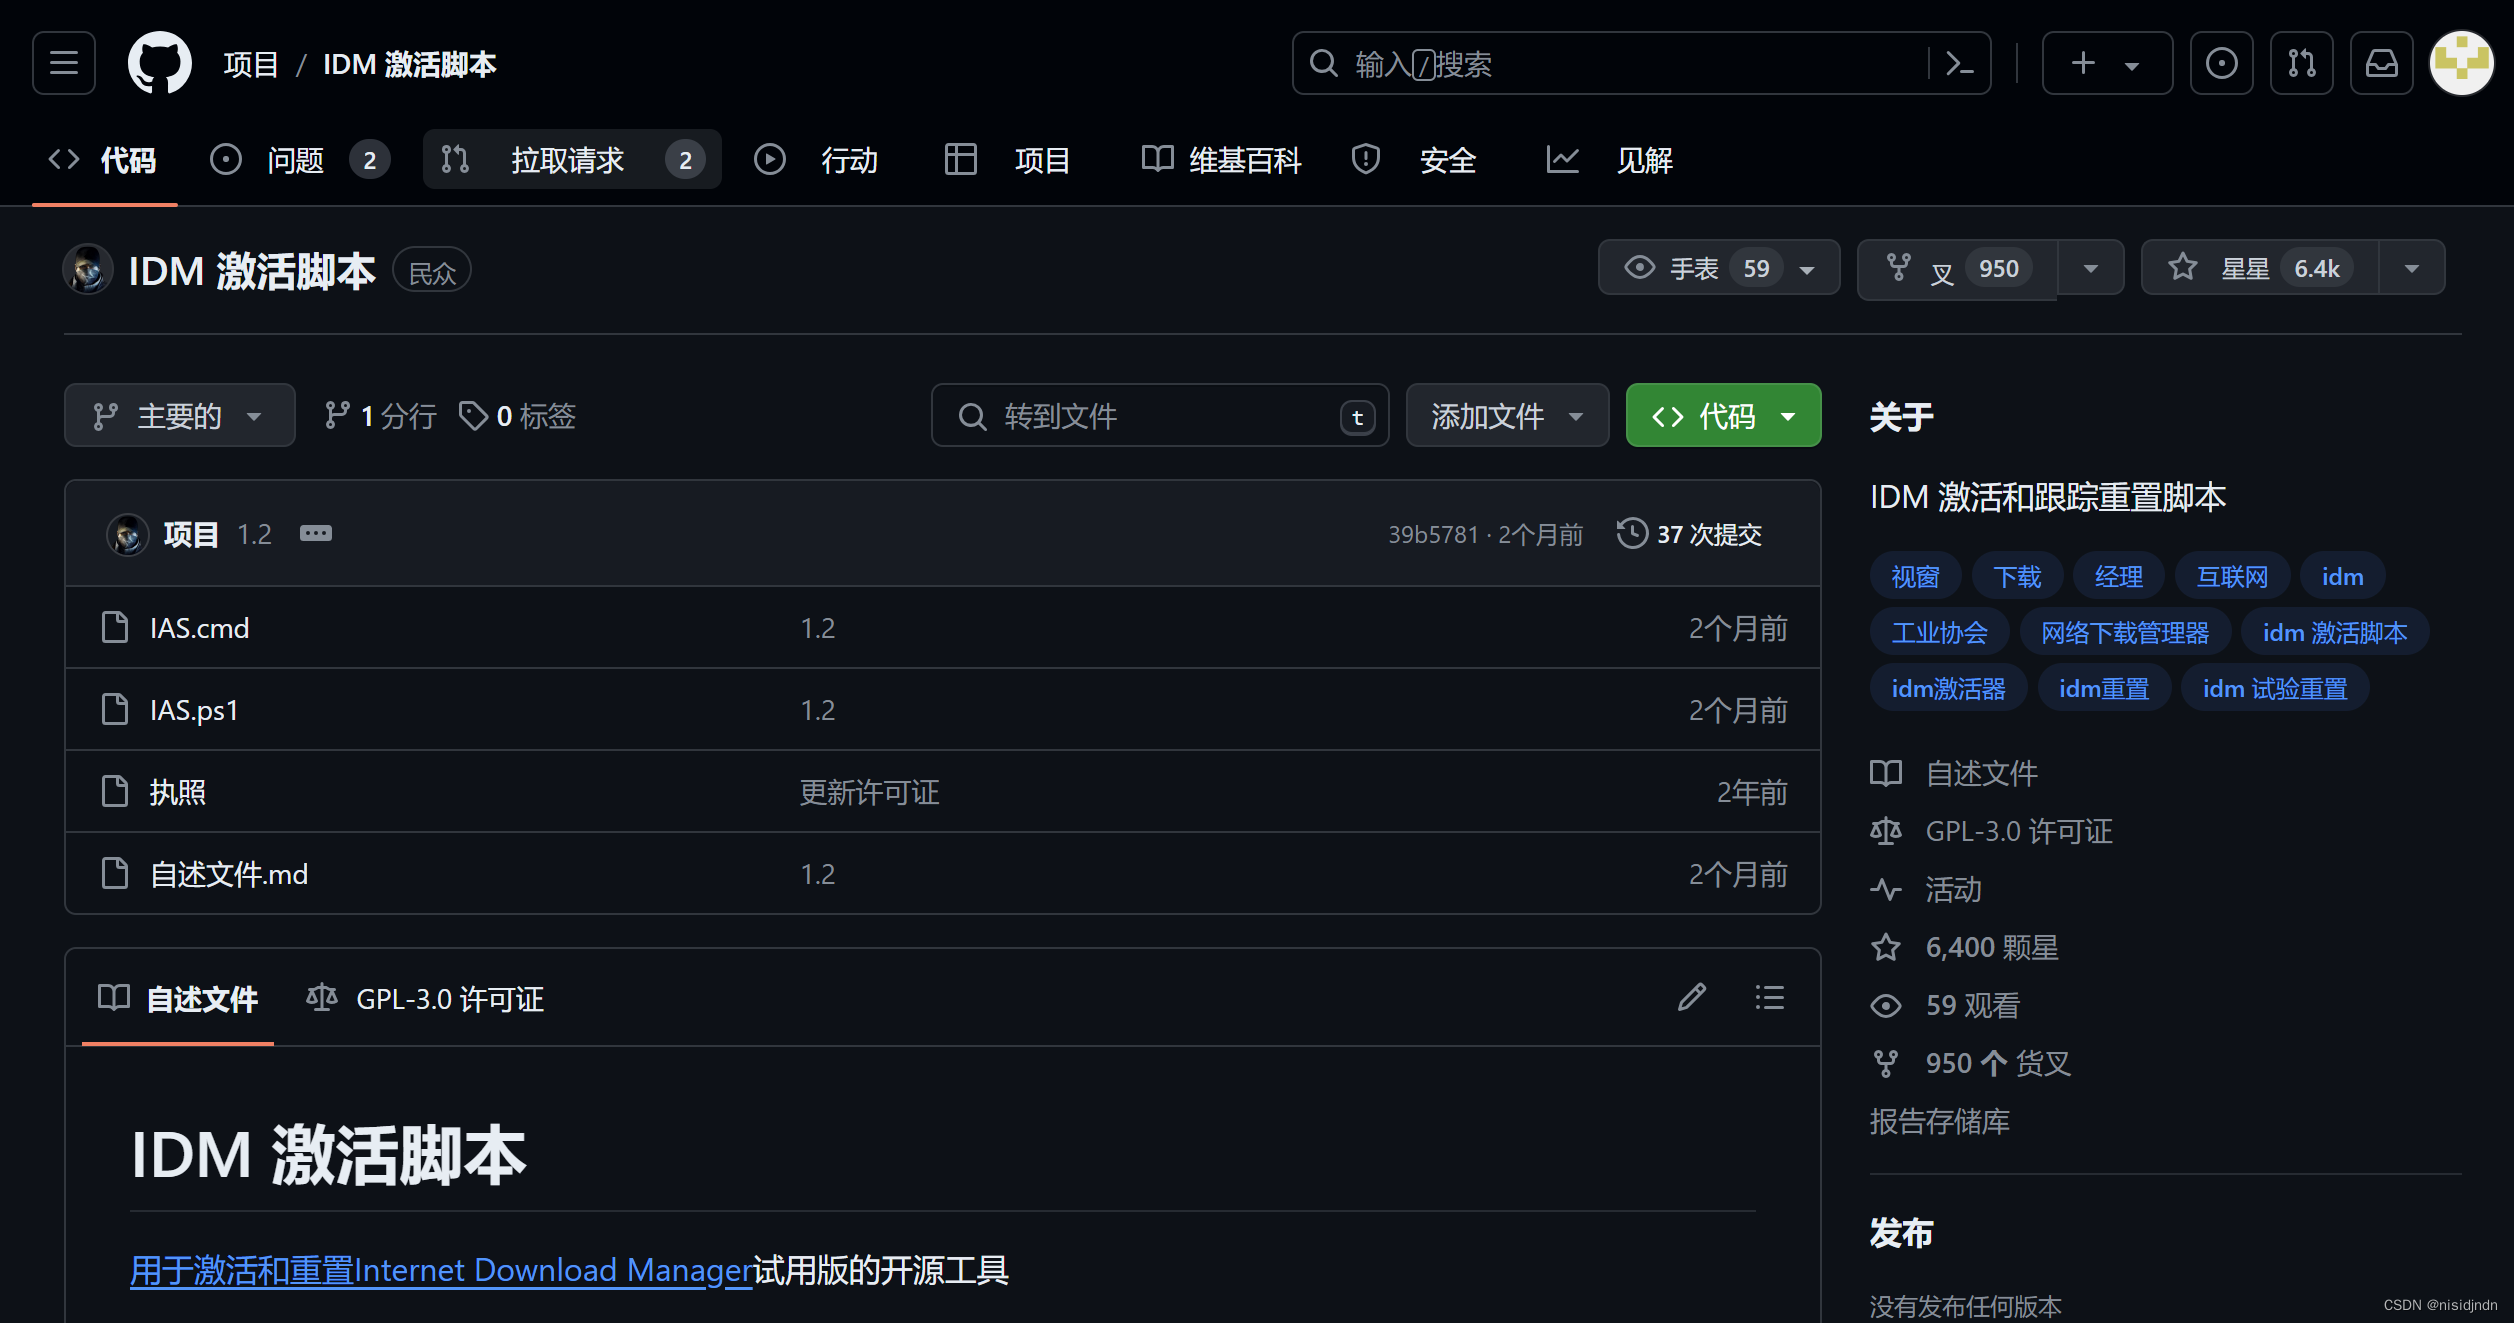Viewport: 2514px width, 1323px height.
Task: Open the IAS.cmd file
Action: [x=200, y=627]
